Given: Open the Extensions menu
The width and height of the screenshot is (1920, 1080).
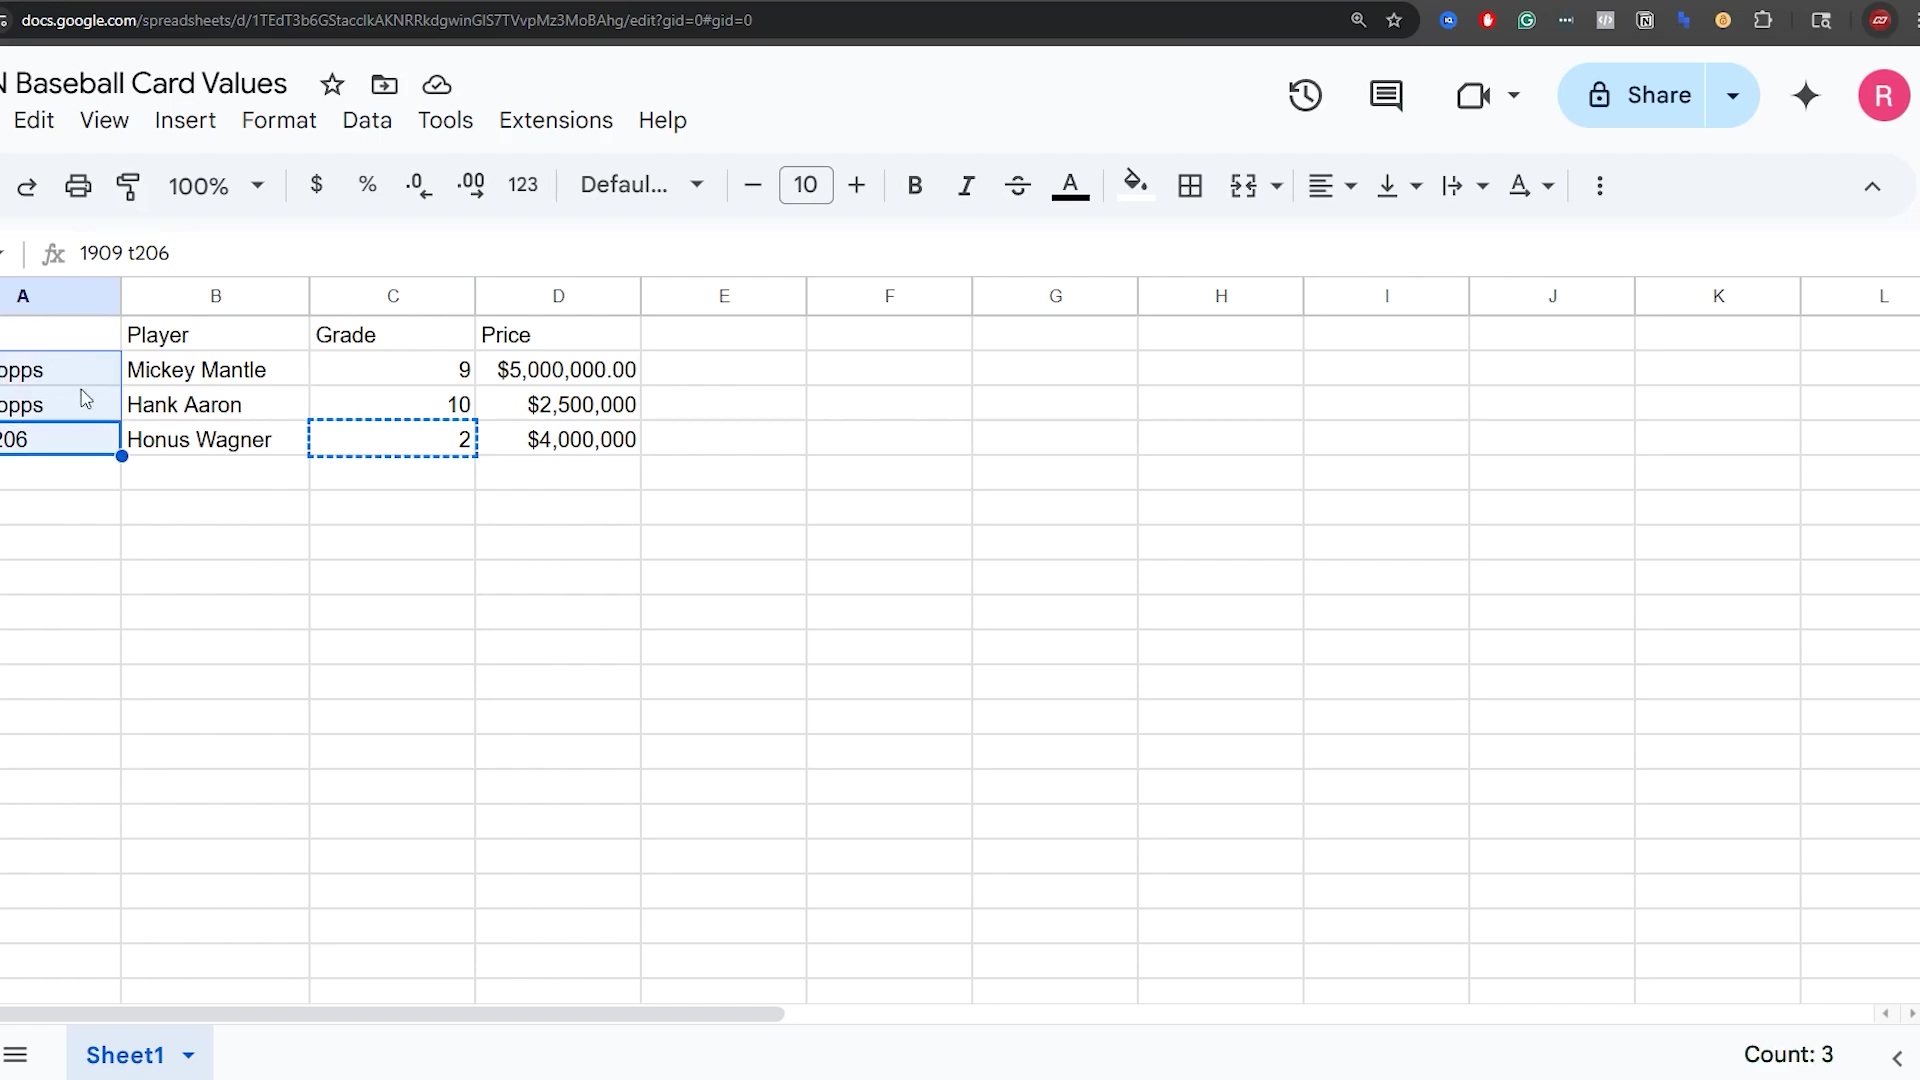Looking at the screenshot, I should (556, 121).
